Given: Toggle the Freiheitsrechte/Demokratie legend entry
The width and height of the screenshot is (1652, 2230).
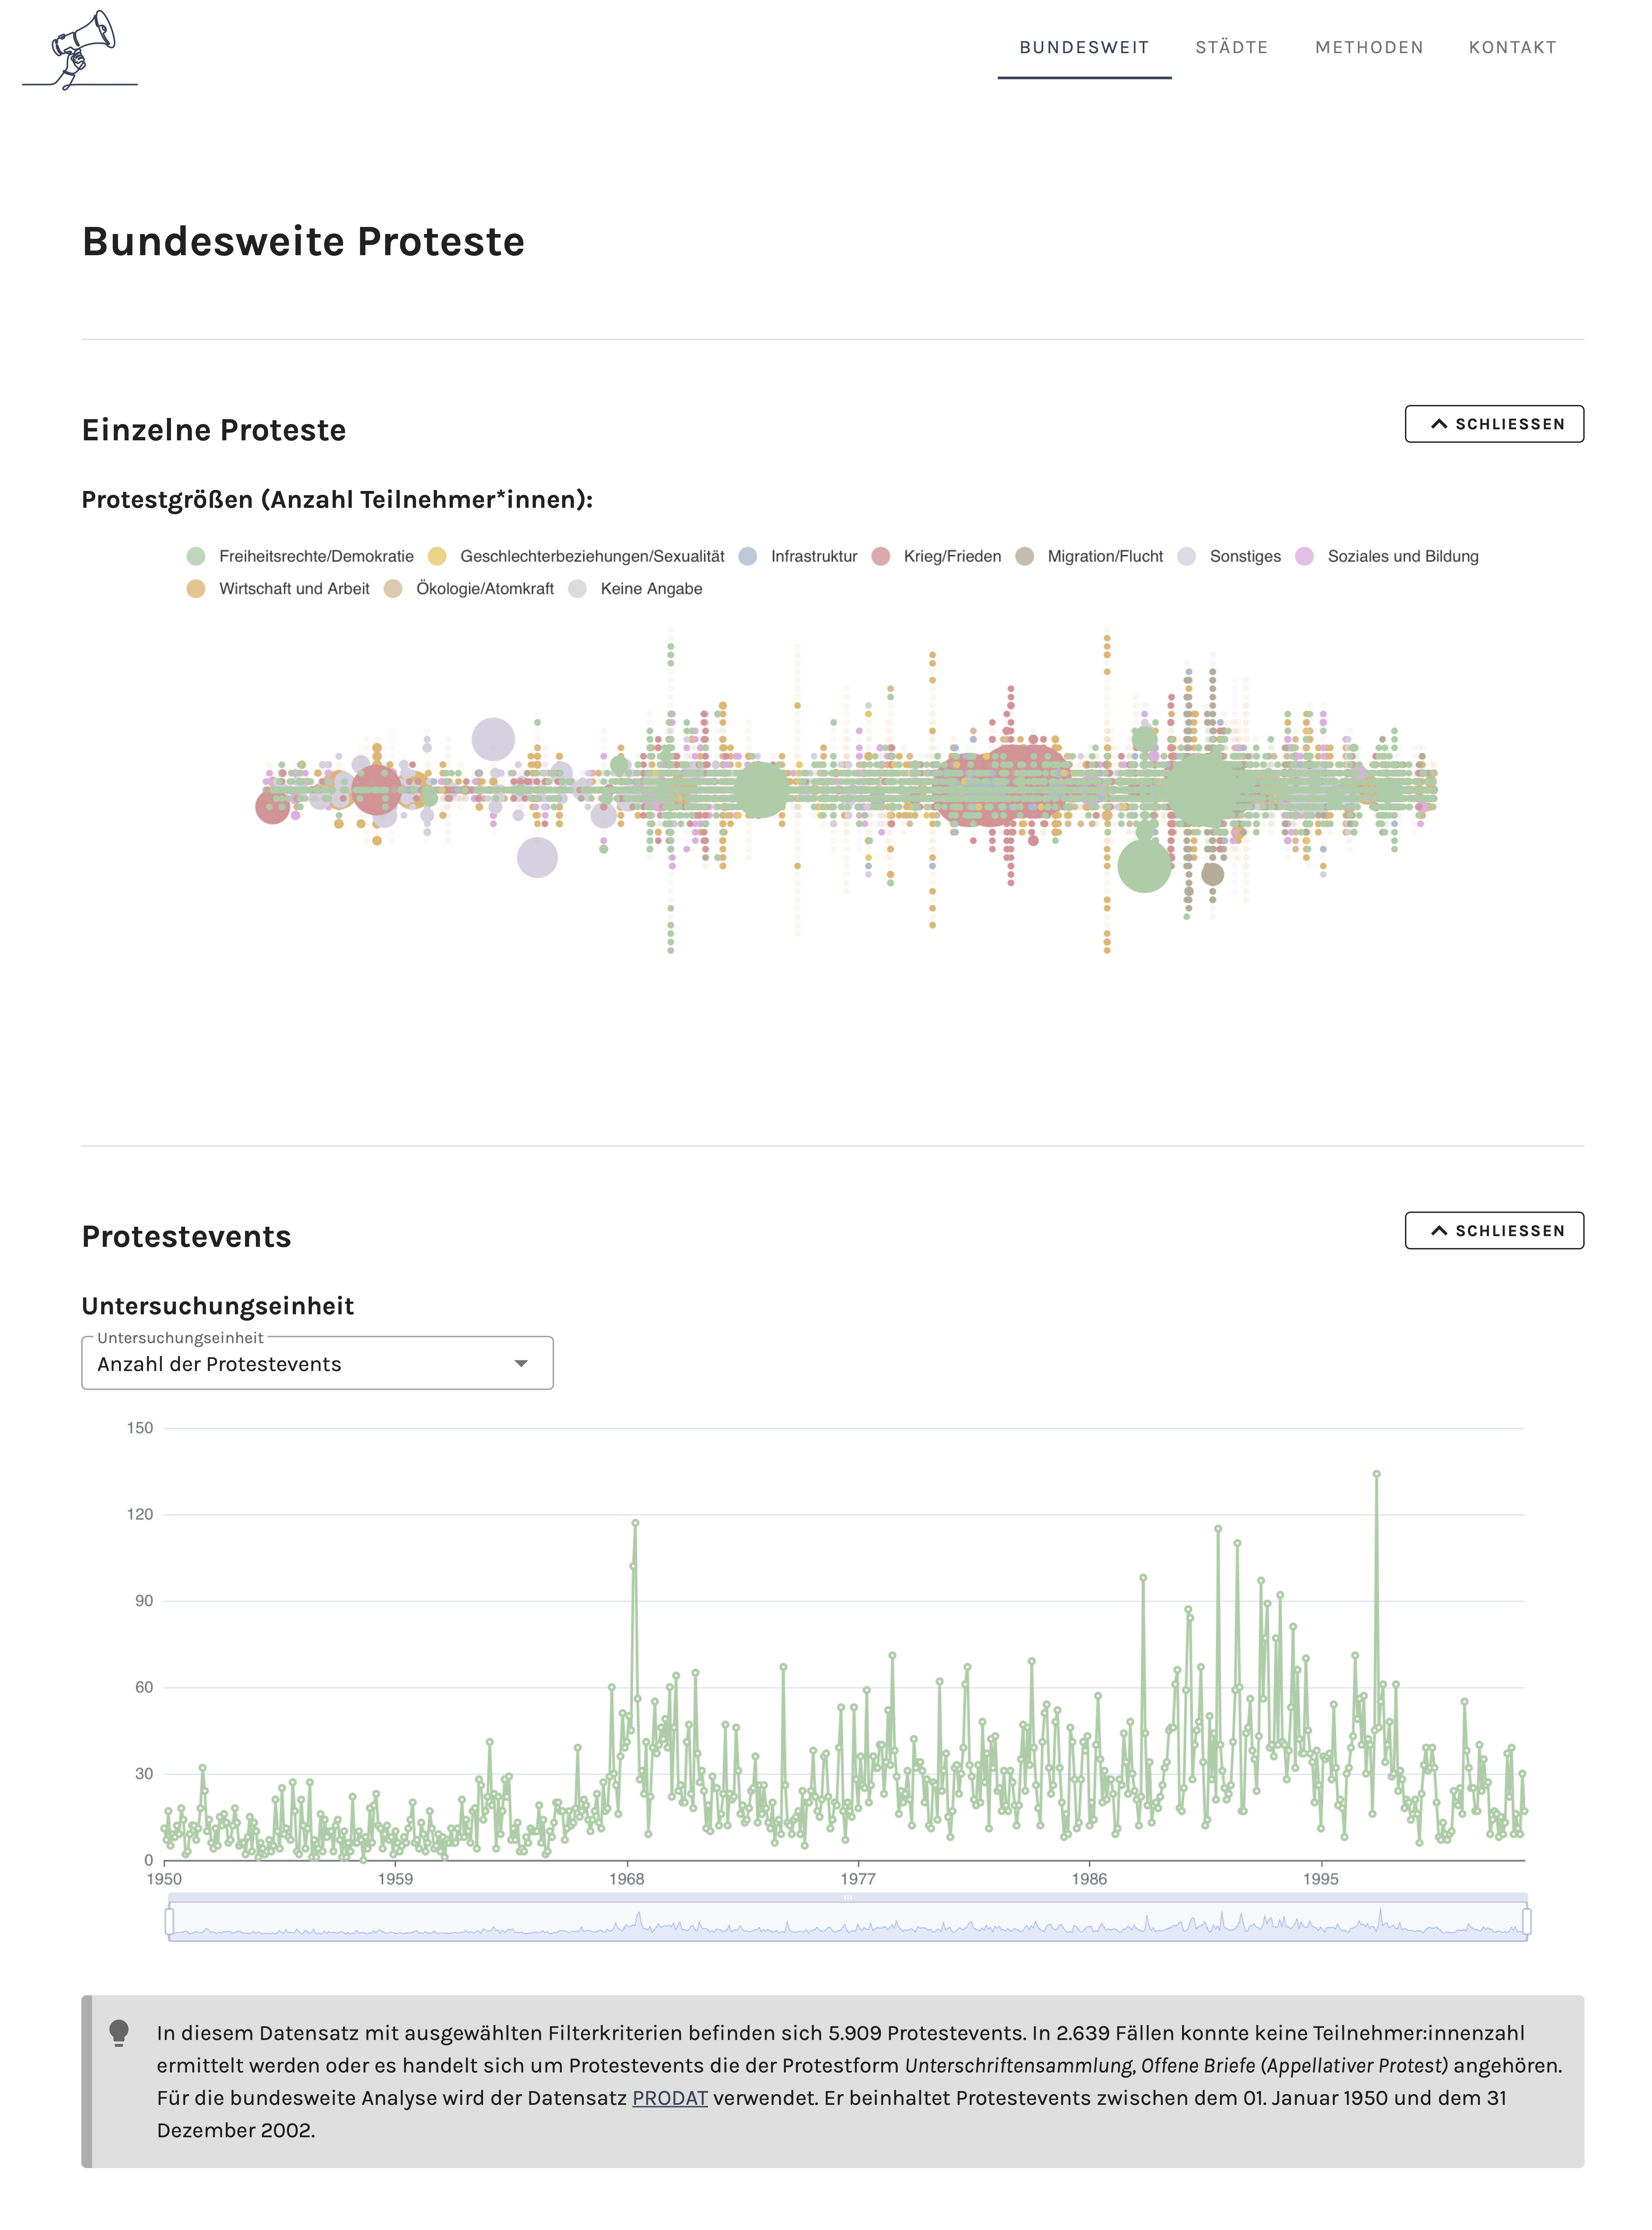Looking at the screenshot, I should coord(300,556).
